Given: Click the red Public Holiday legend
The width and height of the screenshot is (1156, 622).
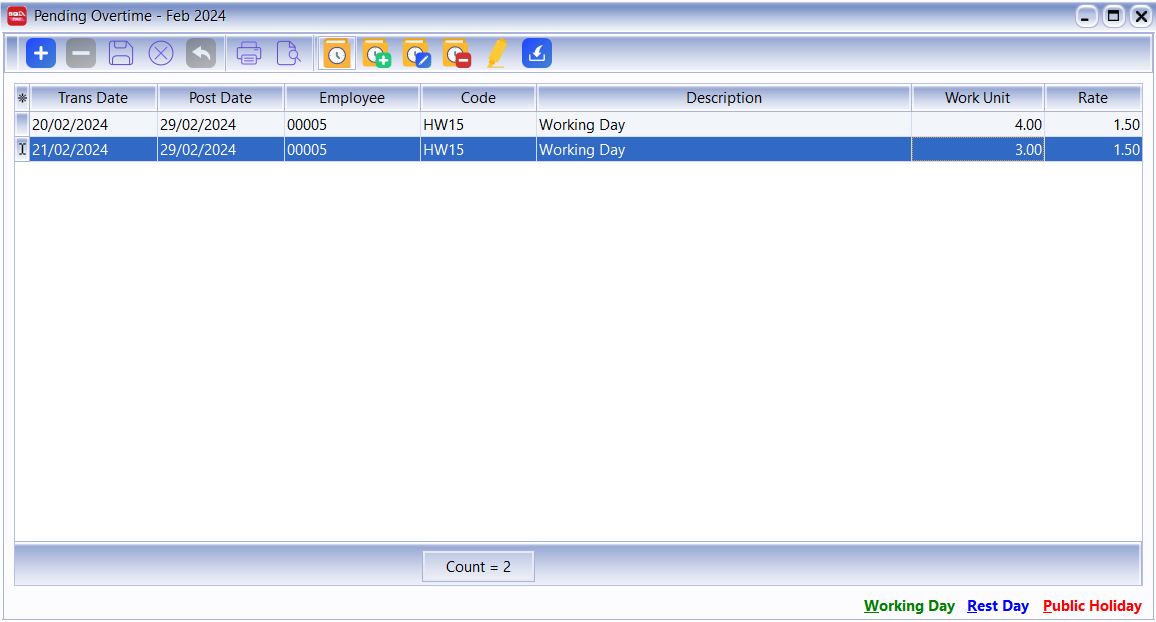Looking at the screenshot, I should [1092, 606].
